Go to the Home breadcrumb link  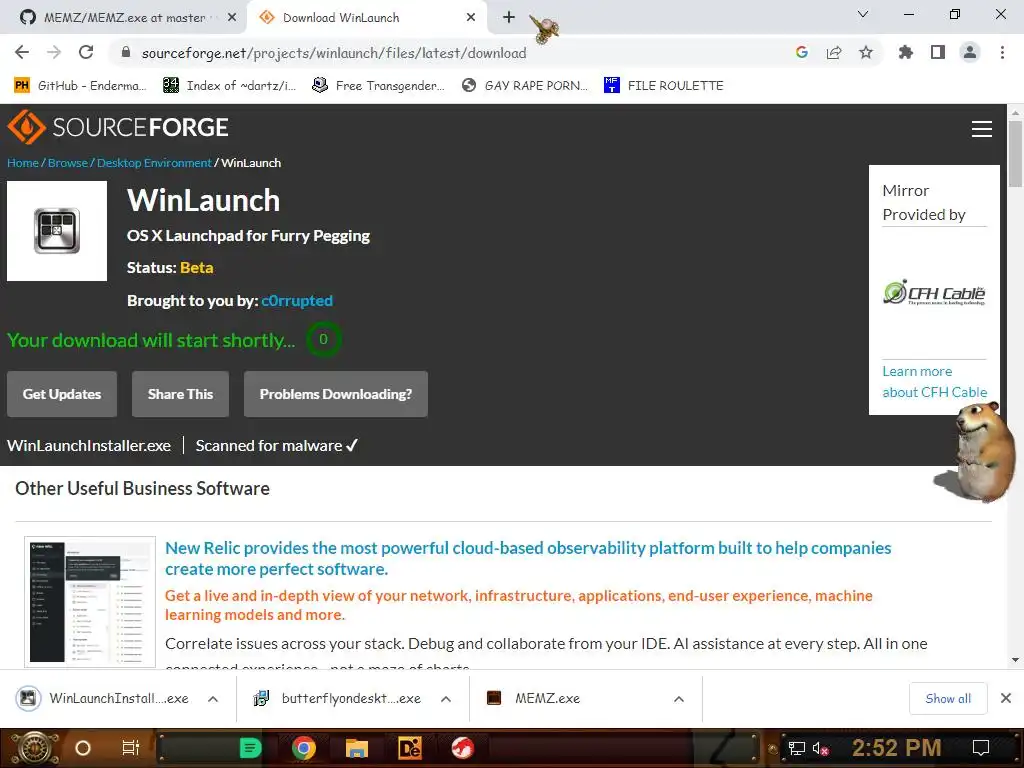tap(23, 163)
